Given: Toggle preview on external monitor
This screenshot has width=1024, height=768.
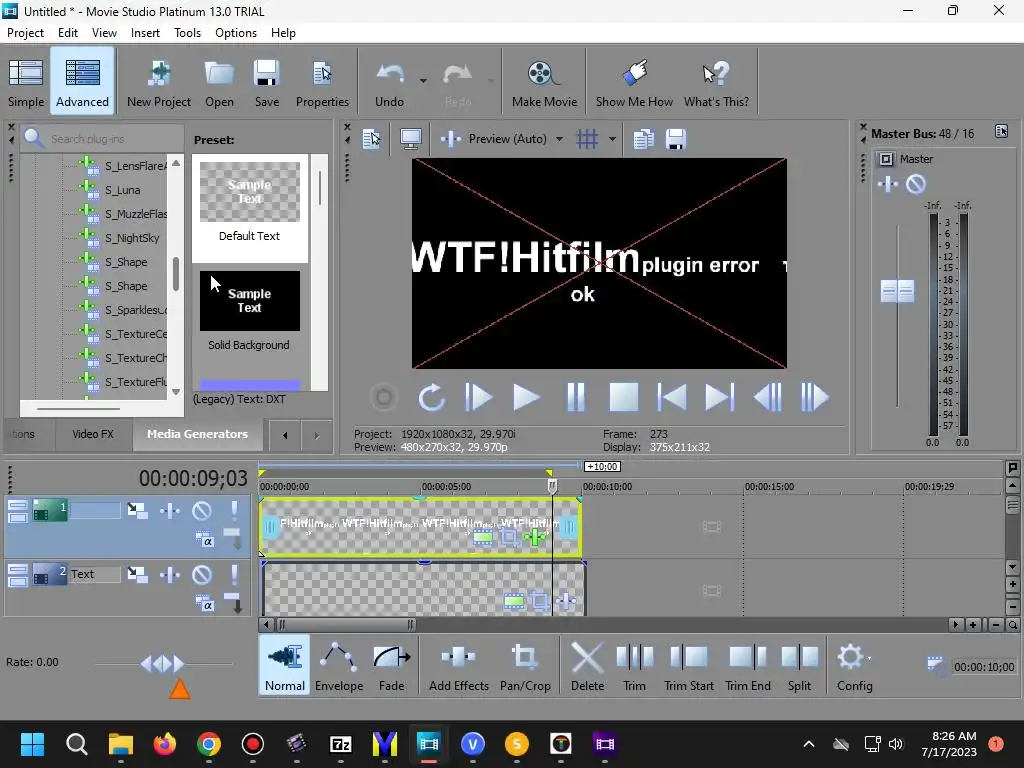Looking at the screenshot, I should point(410,138).
